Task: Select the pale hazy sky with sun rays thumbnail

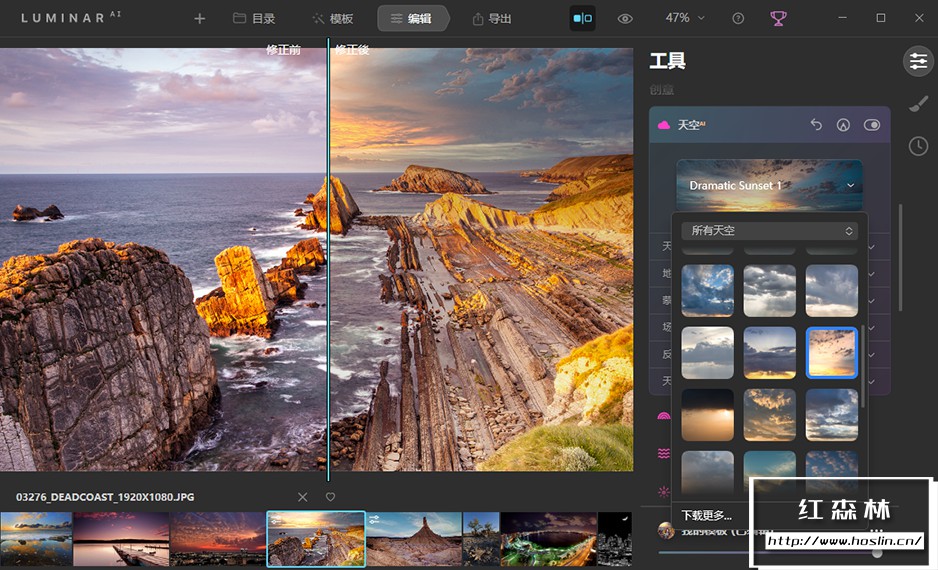Action: (x=707, y=353)
